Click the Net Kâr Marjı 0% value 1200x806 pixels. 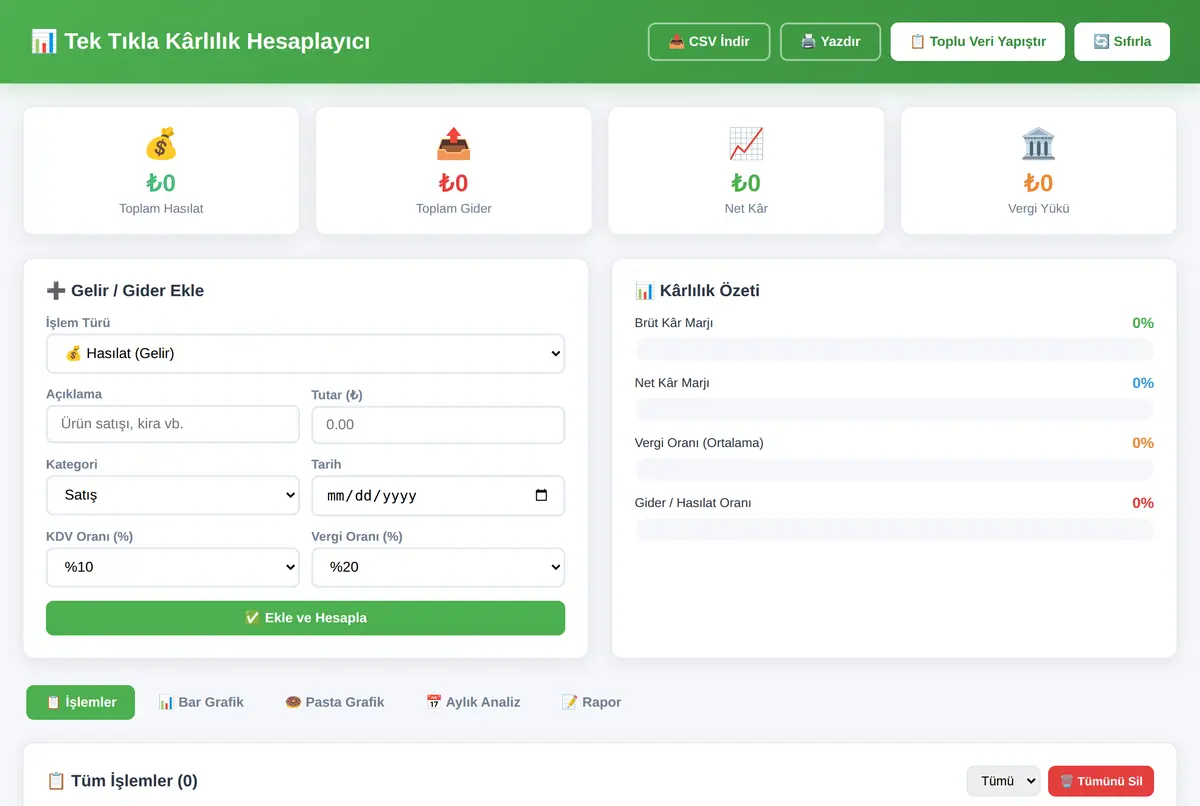pyautogui.click(x=1143, y=383)
